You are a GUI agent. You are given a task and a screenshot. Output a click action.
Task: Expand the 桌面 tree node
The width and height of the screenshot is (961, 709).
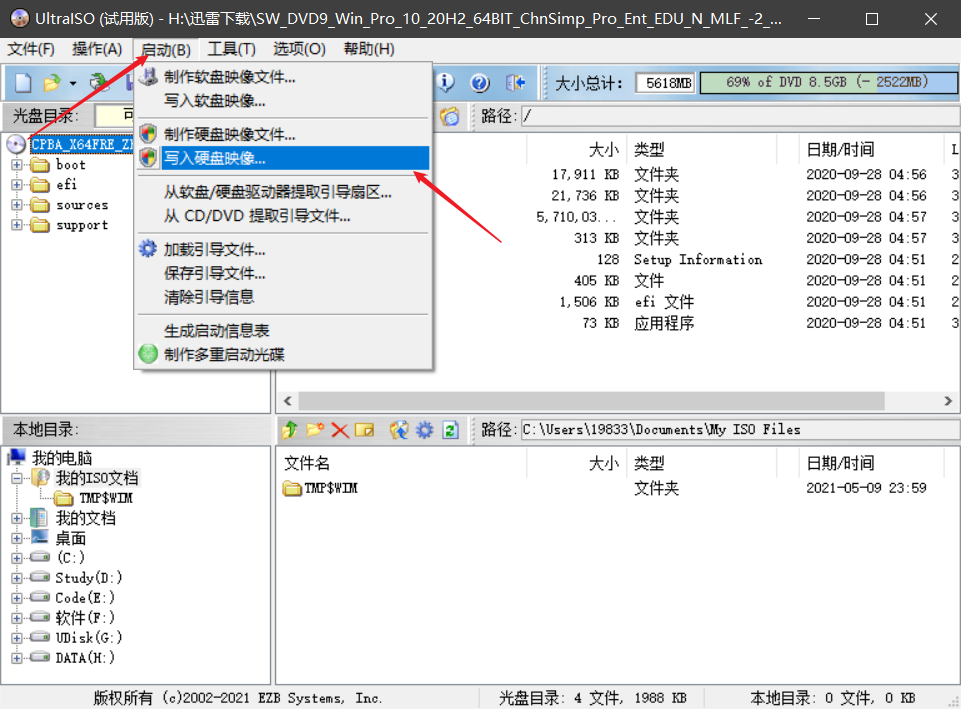tap(17, 538)
